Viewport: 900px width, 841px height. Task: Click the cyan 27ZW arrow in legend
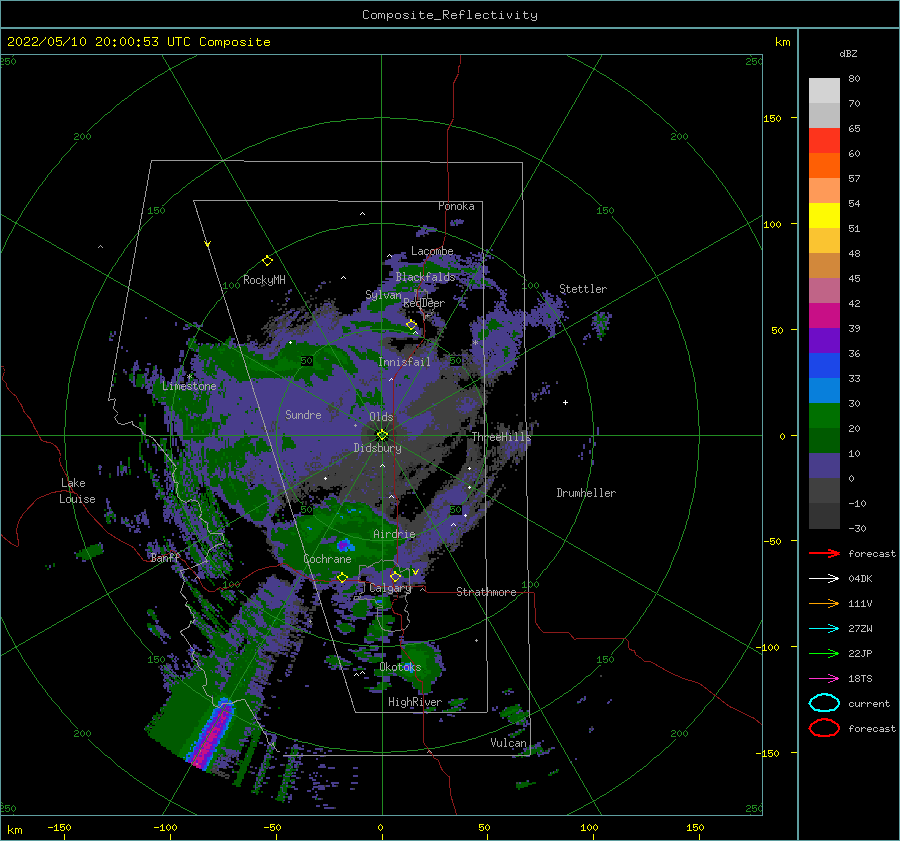pyautogui.click(x=824, y=629)
